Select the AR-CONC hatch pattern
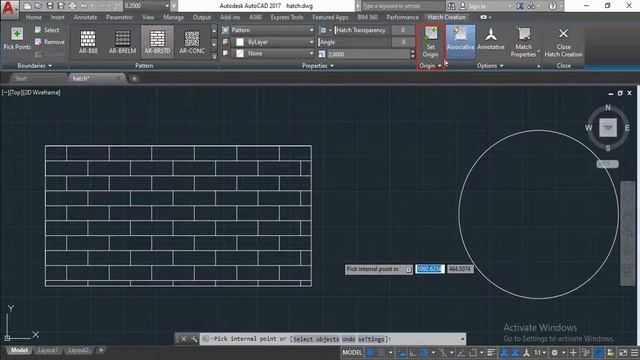Viewport: 640px width, 360px height. [192, 42]
